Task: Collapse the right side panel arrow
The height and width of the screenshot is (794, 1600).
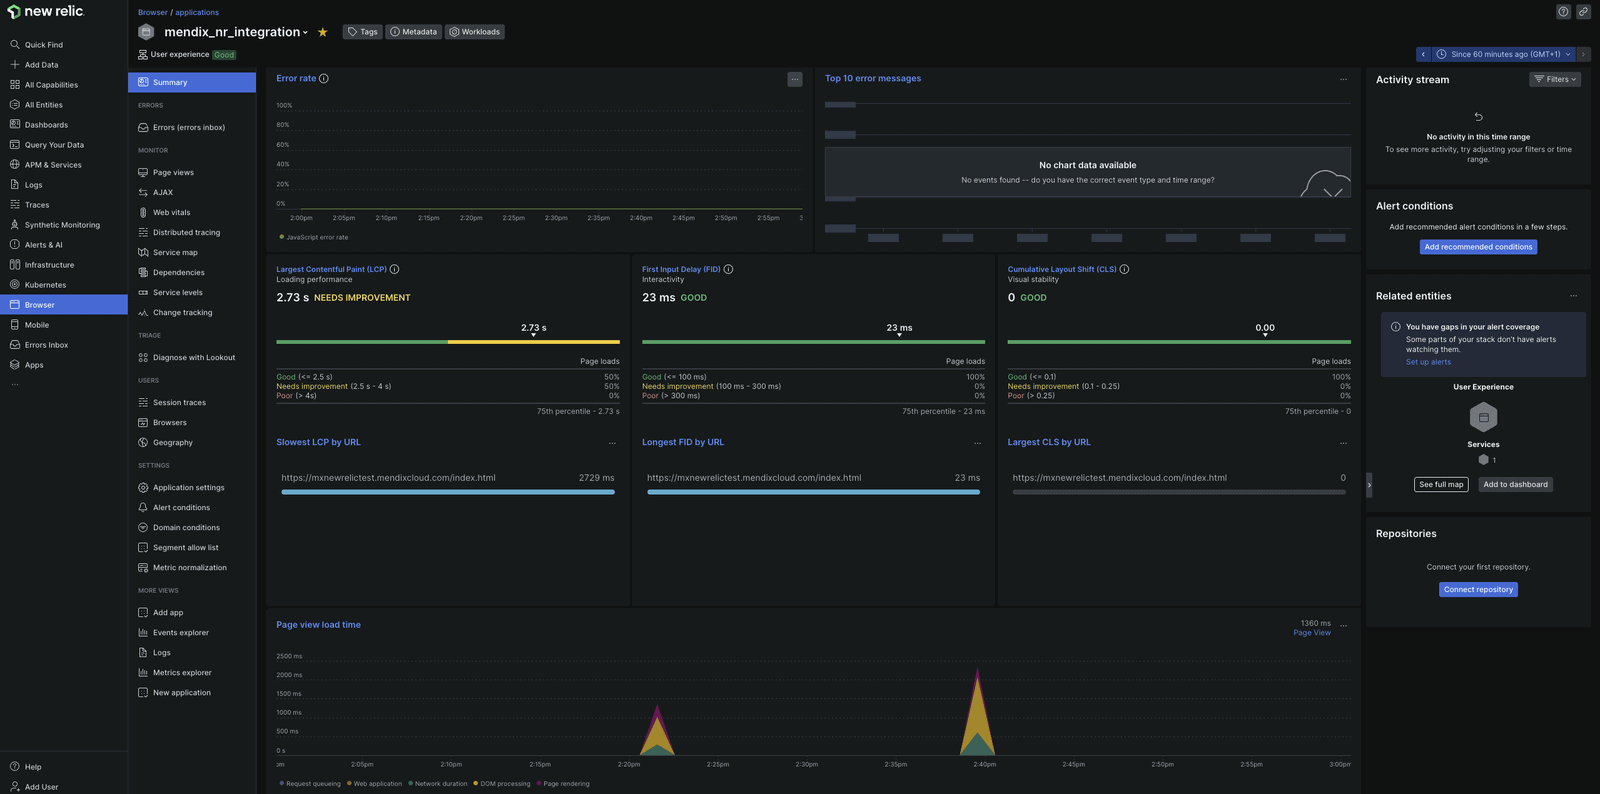Action: tap(1369, 485)
